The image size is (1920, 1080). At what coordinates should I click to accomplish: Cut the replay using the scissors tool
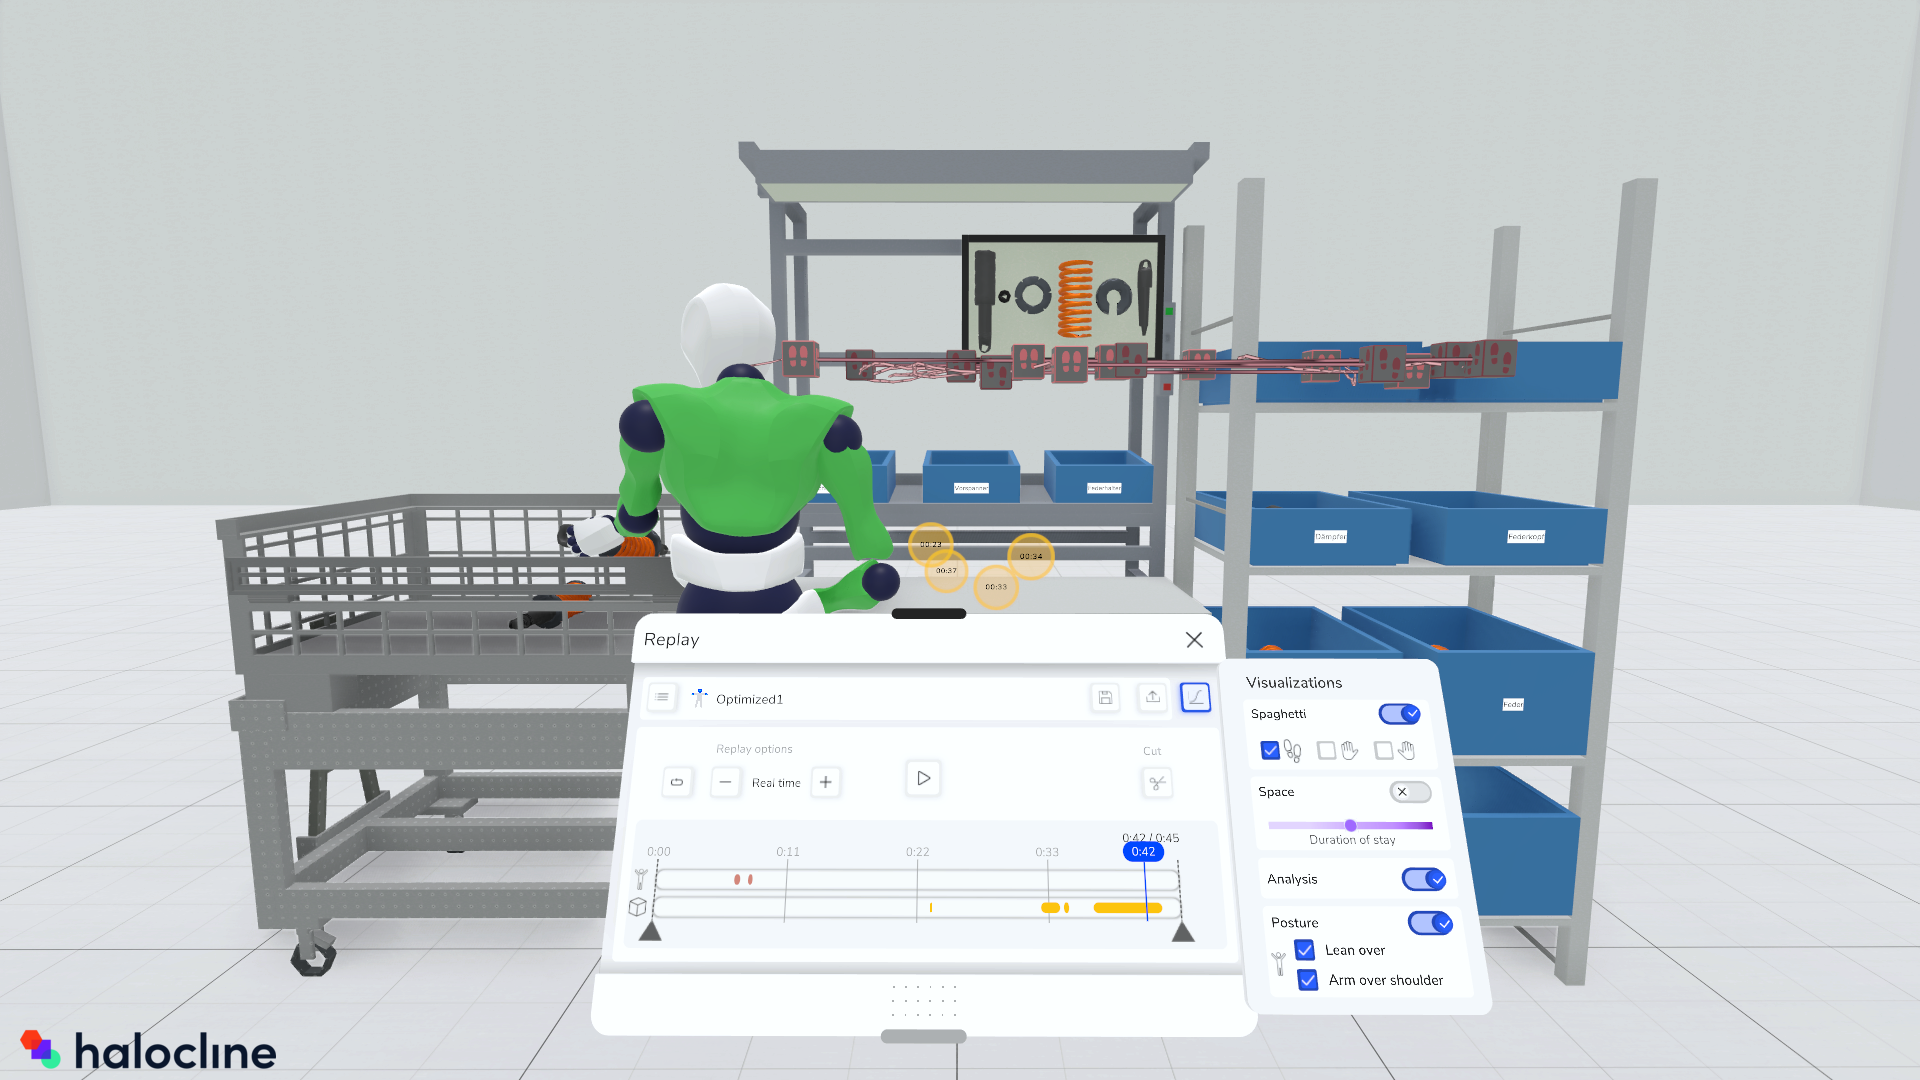(x=1156, y=784)
